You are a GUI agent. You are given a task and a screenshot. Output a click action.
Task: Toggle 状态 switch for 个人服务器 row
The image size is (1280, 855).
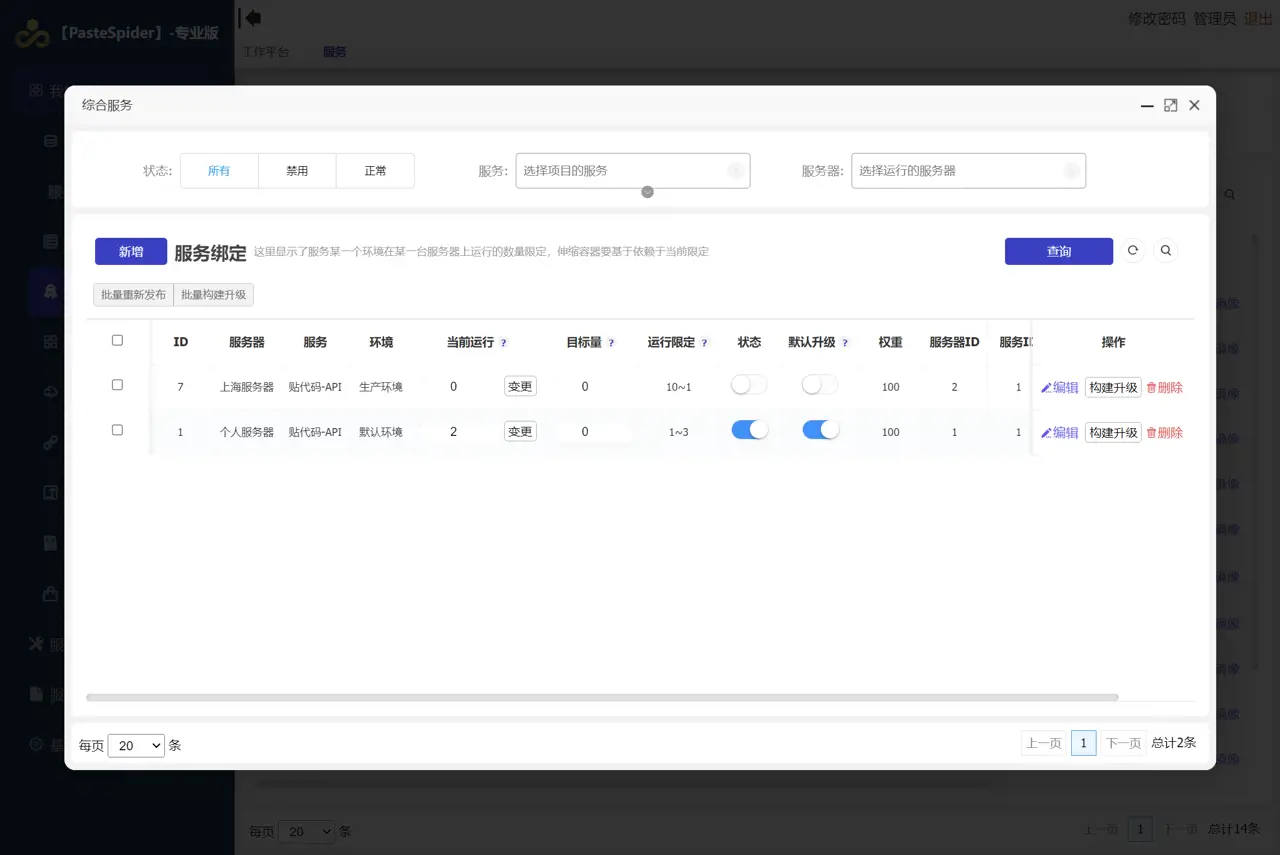point(750,430)
